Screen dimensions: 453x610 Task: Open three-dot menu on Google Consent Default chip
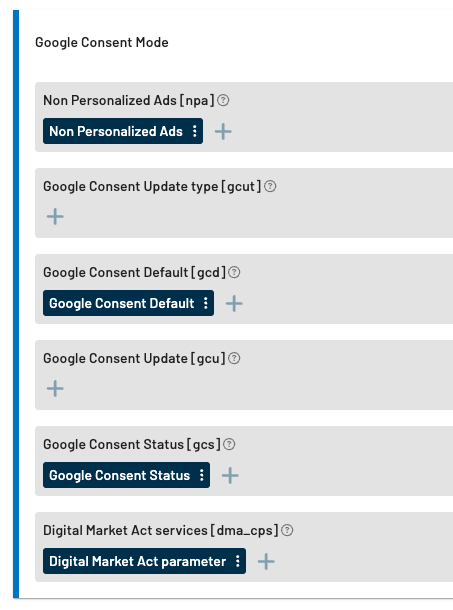pos(205,303)
